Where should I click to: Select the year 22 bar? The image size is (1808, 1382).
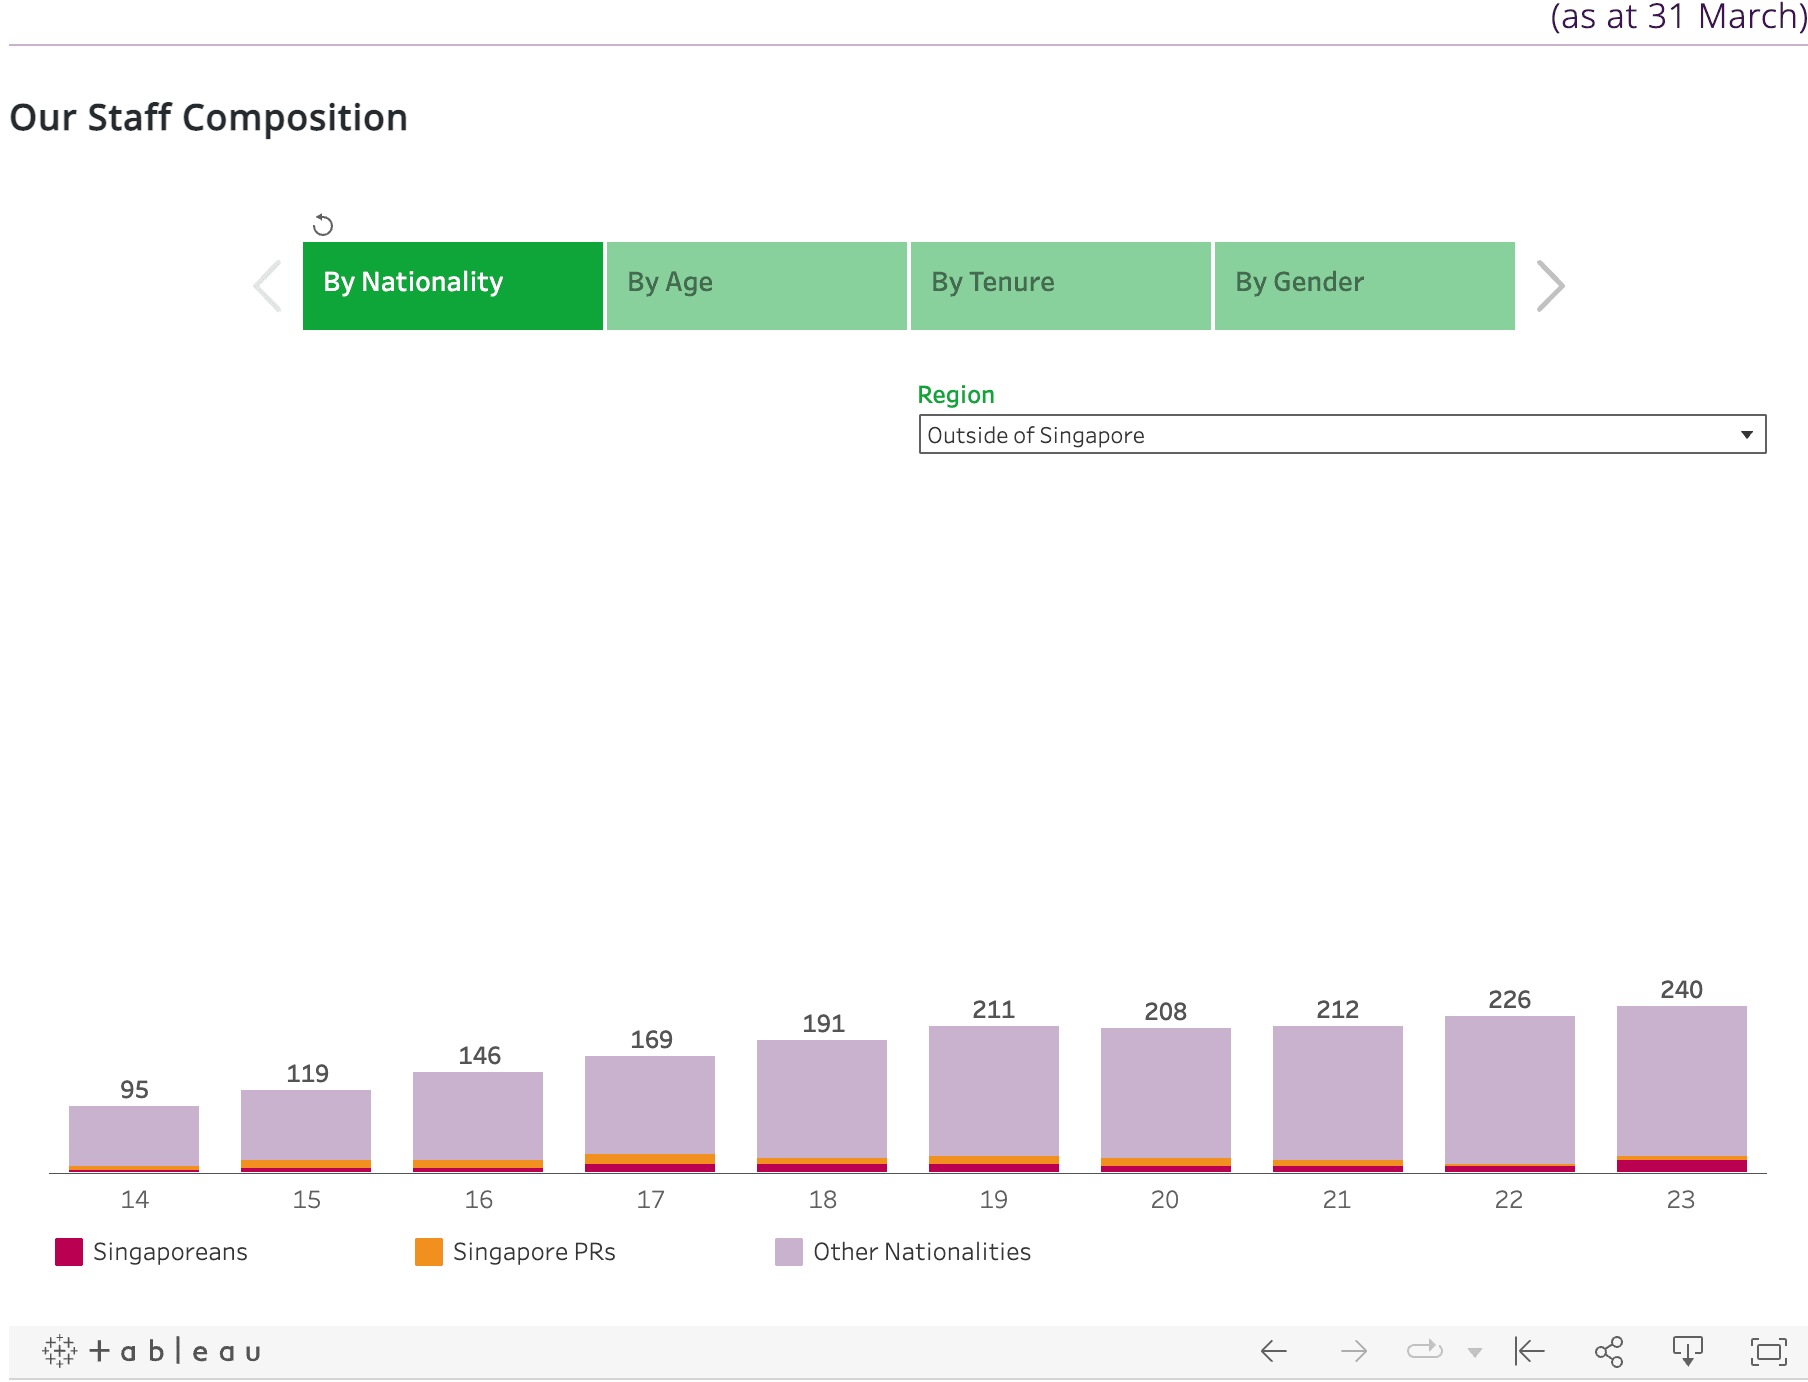1510,1094
